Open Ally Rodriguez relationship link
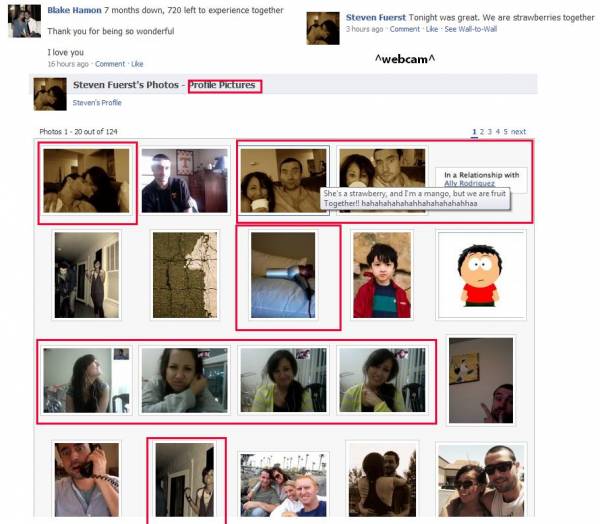Viewport: 600px width, 524px height. 470,184
